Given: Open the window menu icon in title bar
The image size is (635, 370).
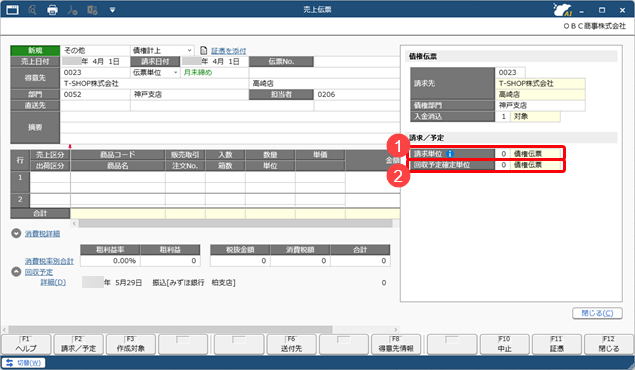Looking at the screenshot, I should pyautogui.click(x=13, y=10).
